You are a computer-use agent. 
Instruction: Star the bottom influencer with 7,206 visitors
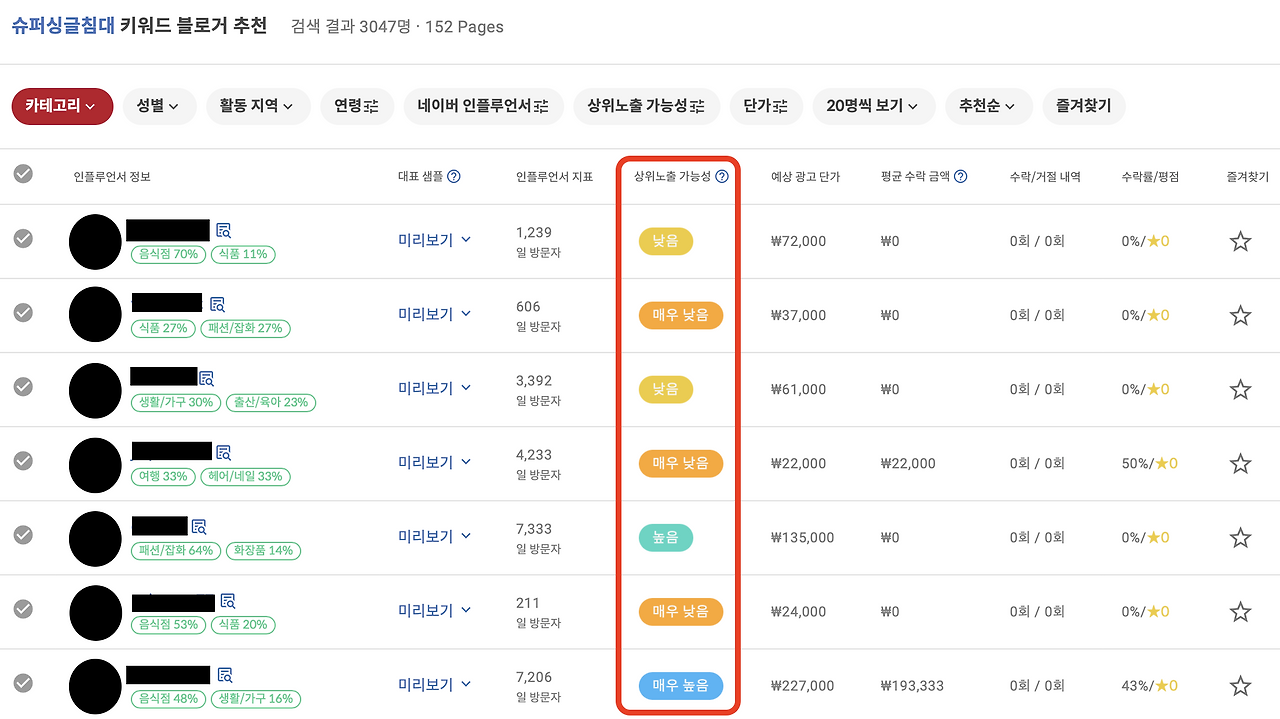[x=1240, y=685]
